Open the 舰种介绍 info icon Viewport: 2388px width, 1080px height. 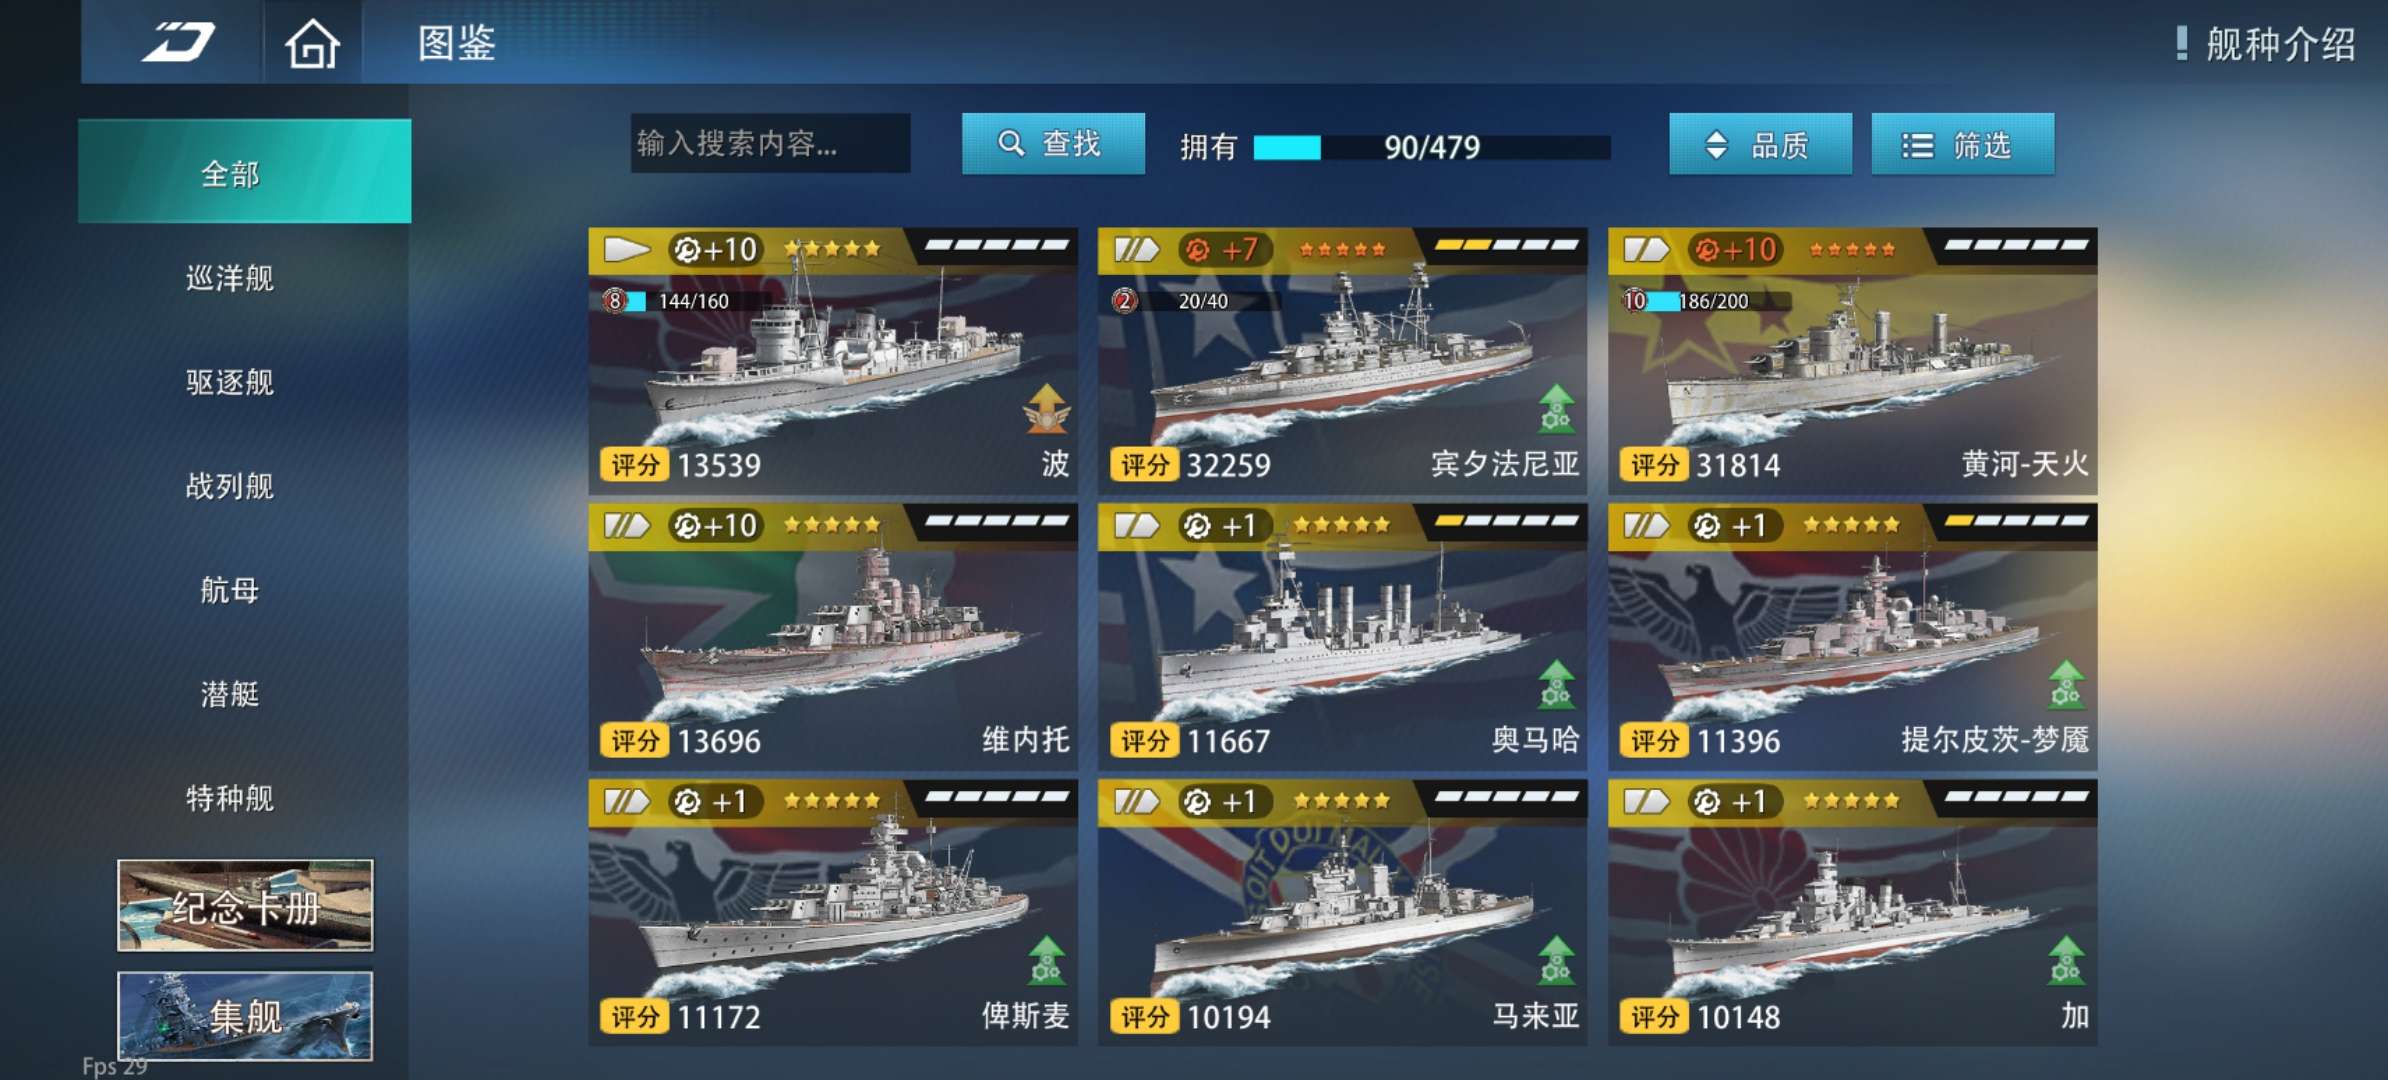(x=2181, y=43)
